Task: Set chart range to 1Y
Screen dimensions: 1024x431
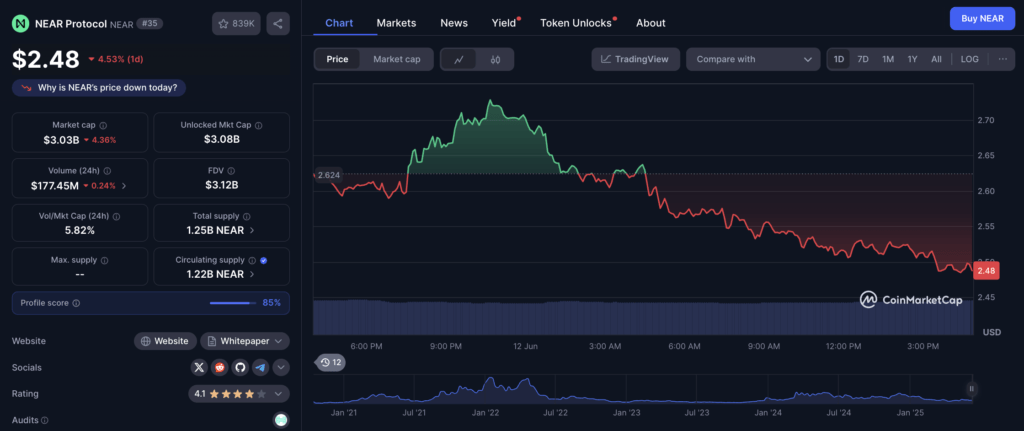Action: pos(912,59)
